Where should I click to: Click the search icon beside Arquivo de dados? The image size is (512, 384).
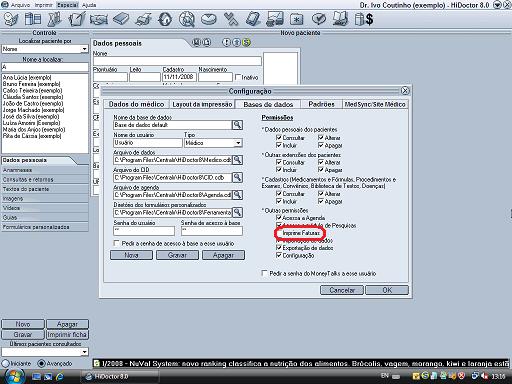pos(237,160)
